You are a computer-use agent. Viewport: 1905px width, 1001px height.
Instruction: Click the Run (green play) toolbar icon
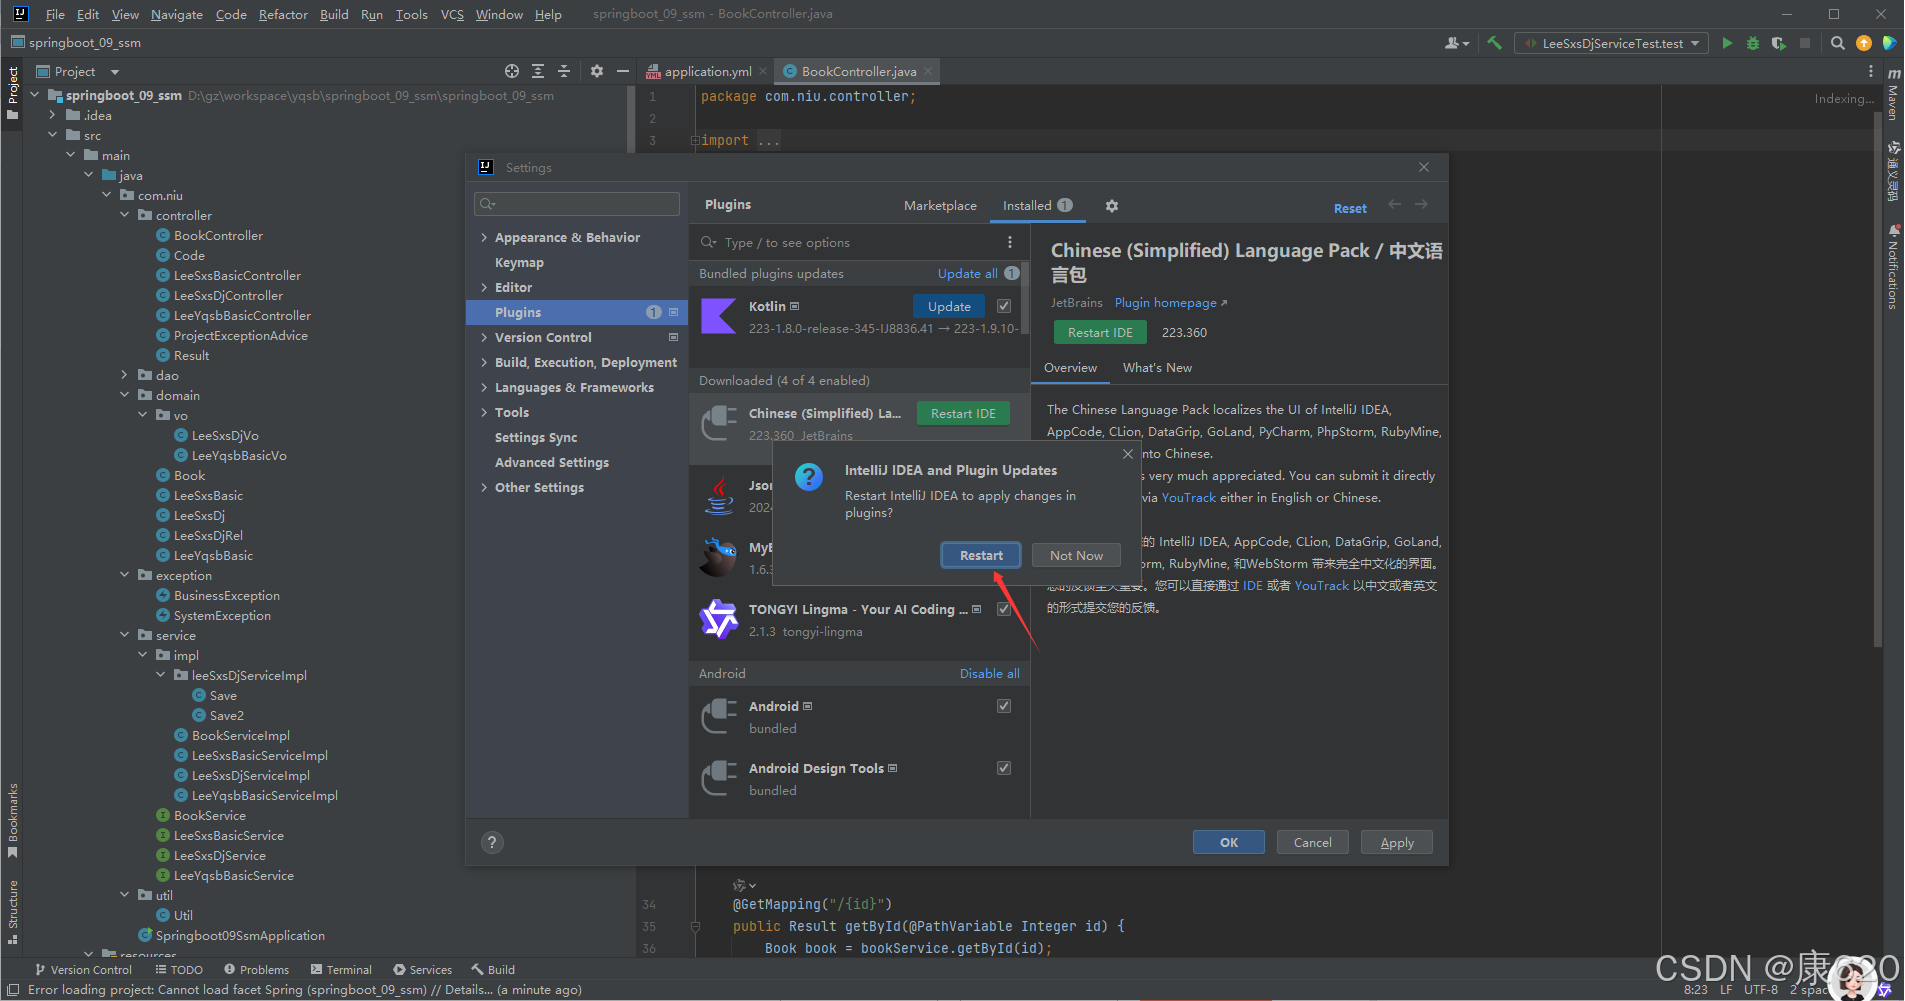point(1727,43)
